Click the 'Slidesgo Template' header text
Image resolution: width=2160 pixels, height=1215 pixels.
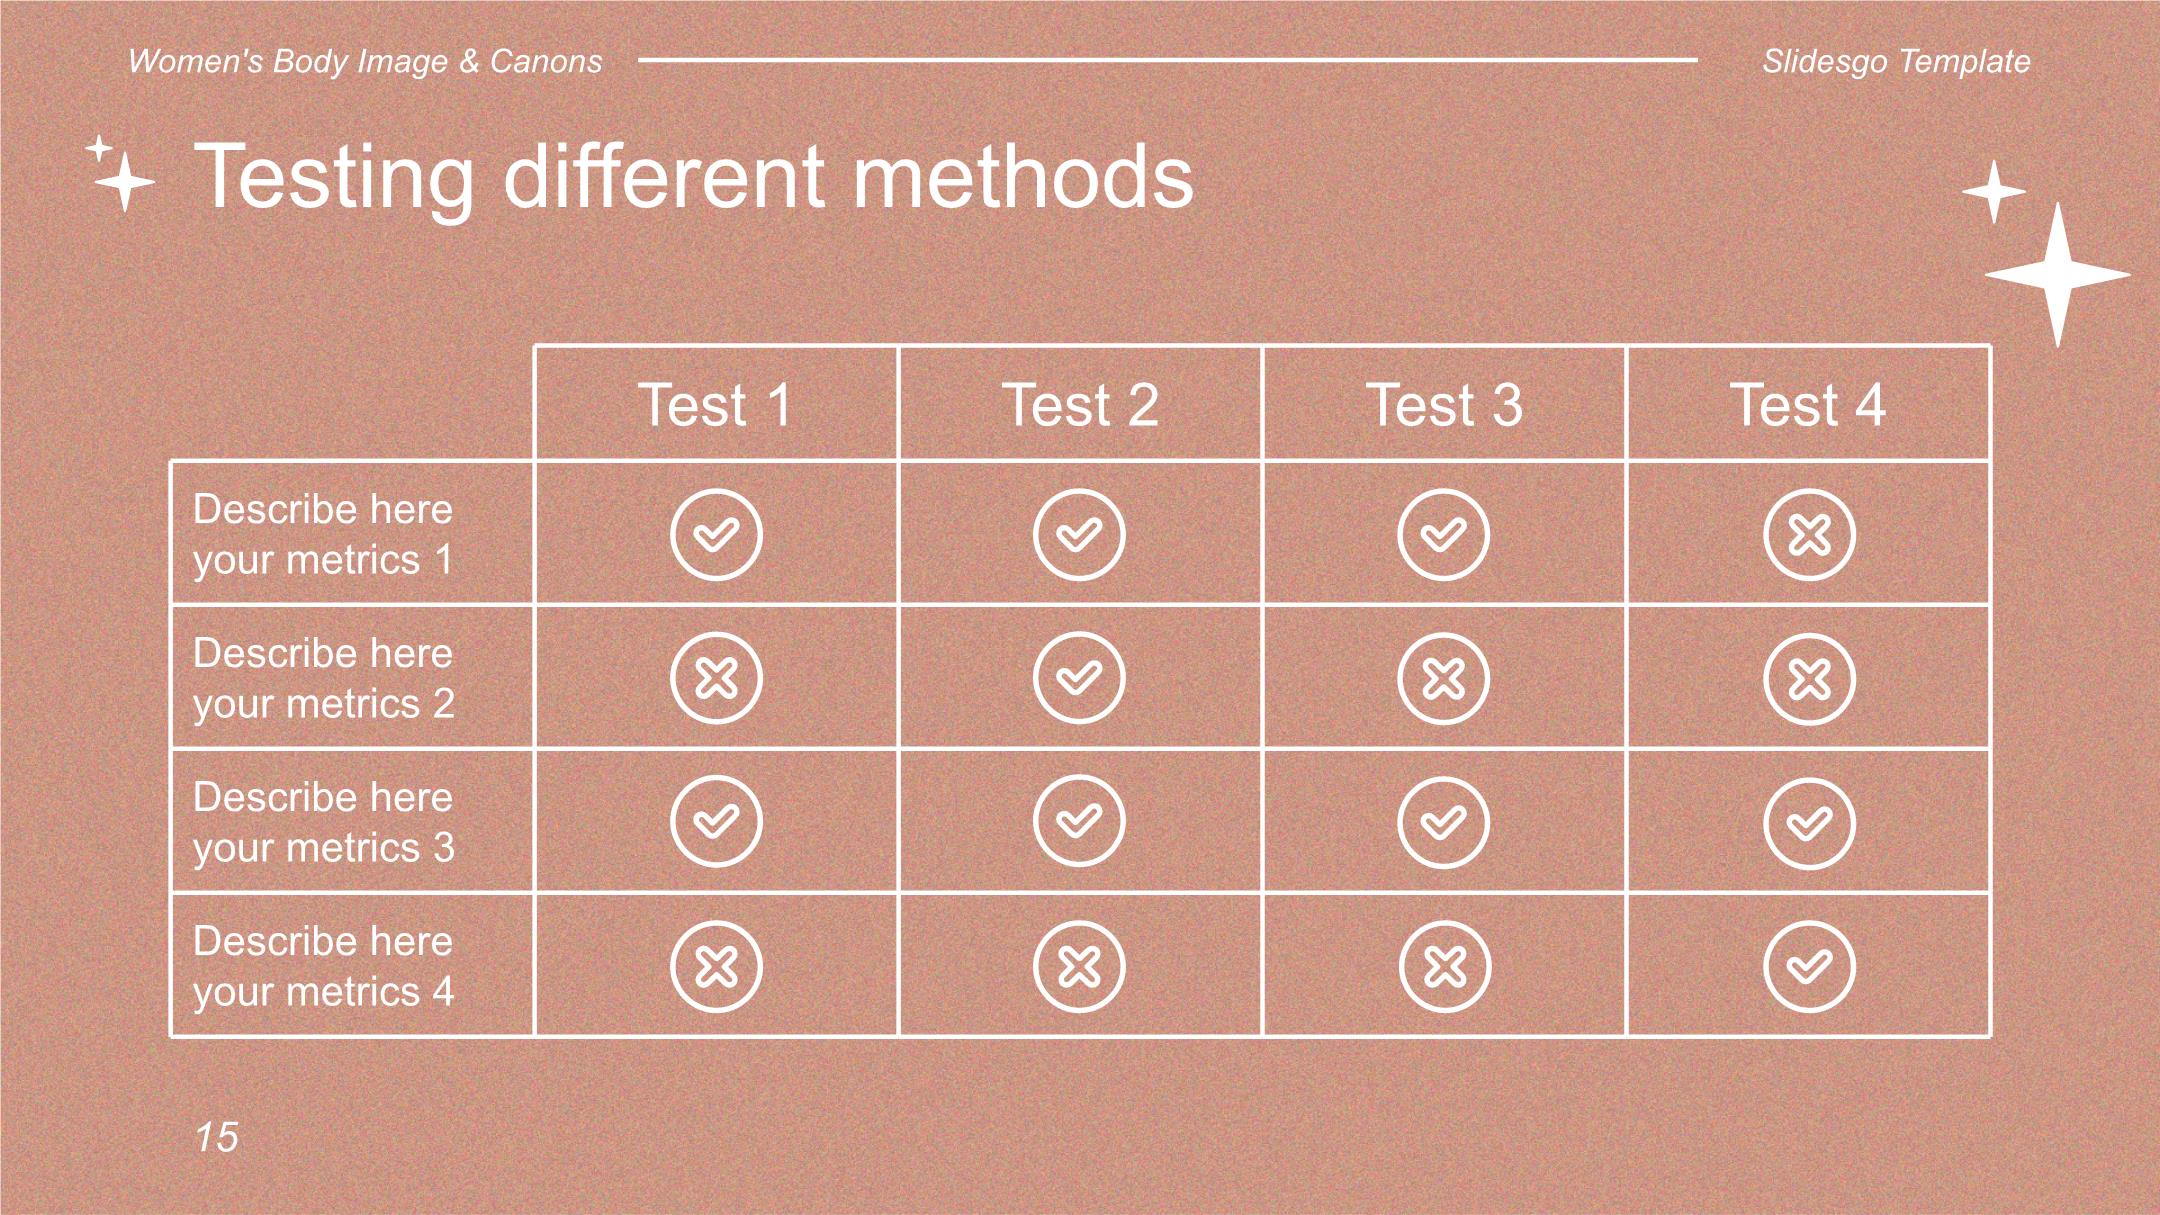tap(1896, 61)
